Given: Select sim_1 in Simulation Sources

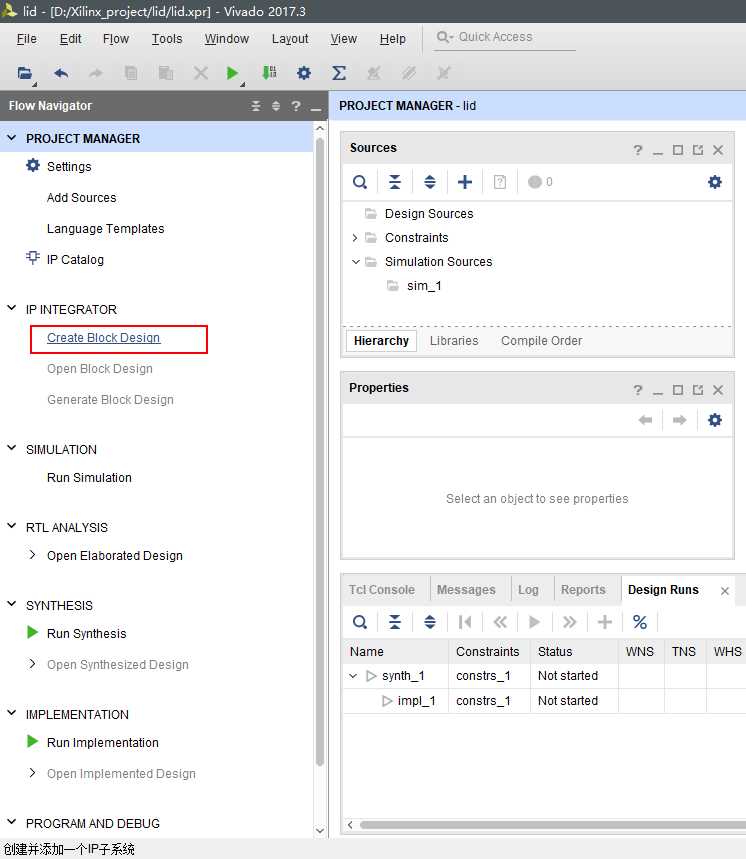Looking at the screenshot, I should click(424, 286).
